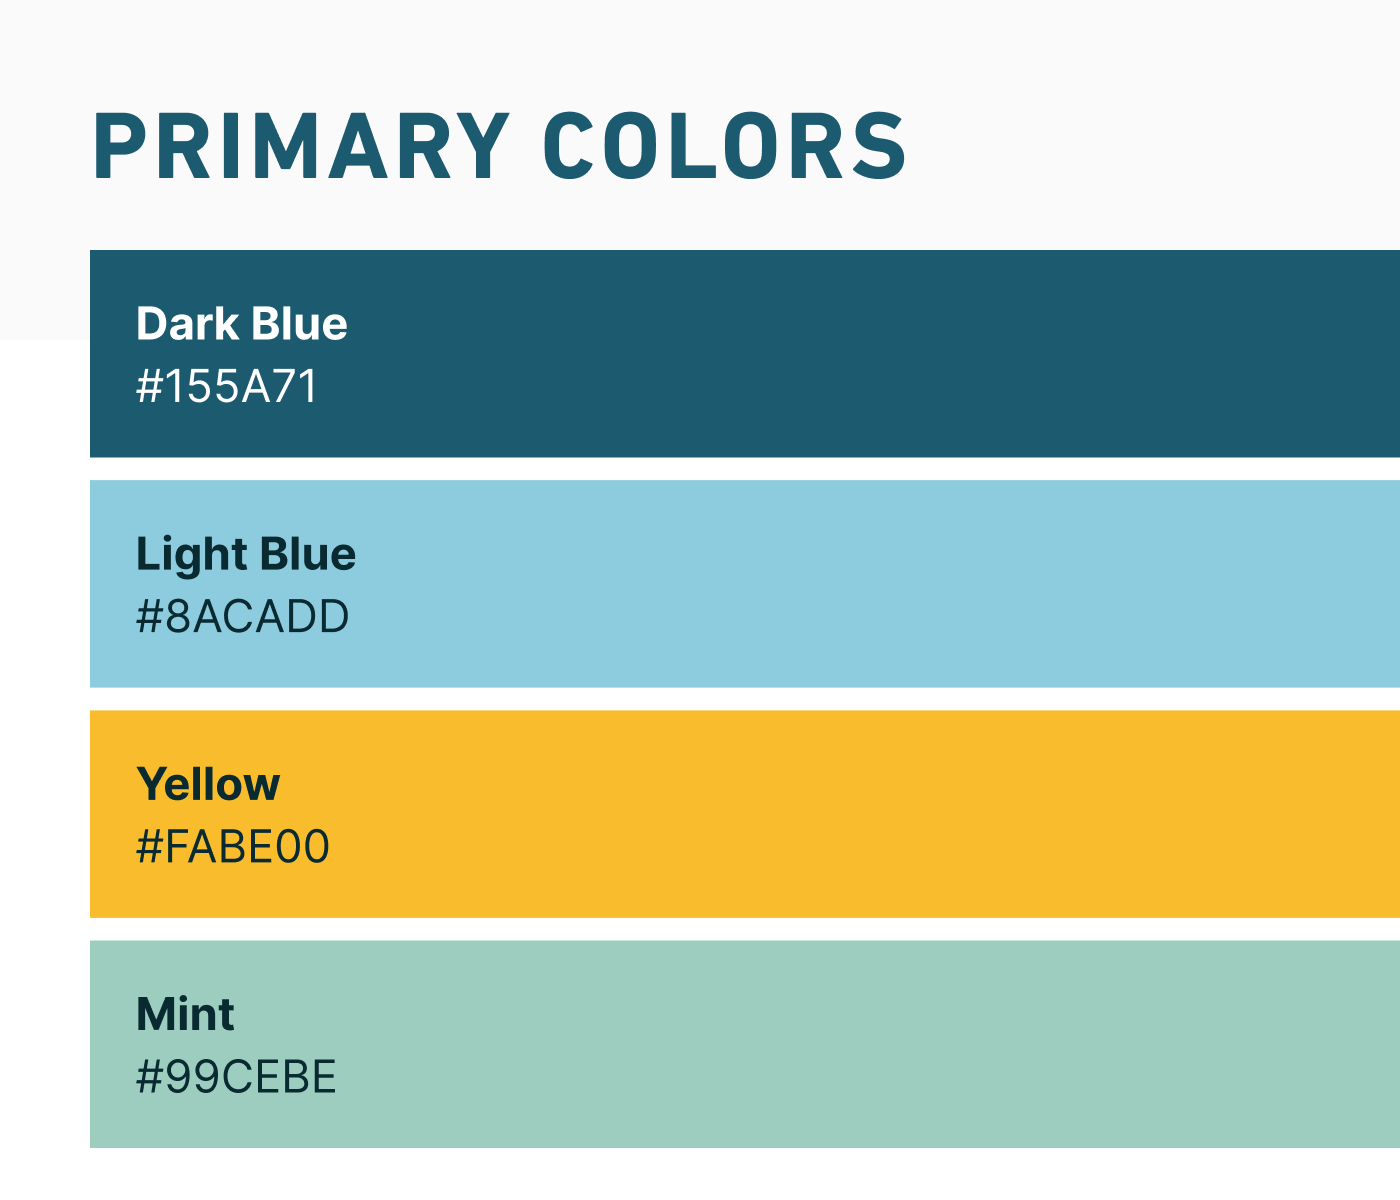Click empty area of mint band

point(850,1044)
